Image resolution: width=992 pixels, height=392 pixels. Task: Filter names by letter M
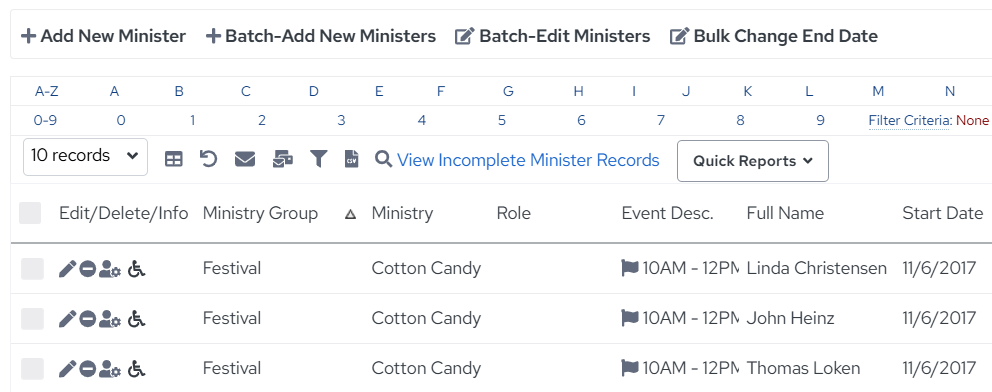click(x=878, y=91)
